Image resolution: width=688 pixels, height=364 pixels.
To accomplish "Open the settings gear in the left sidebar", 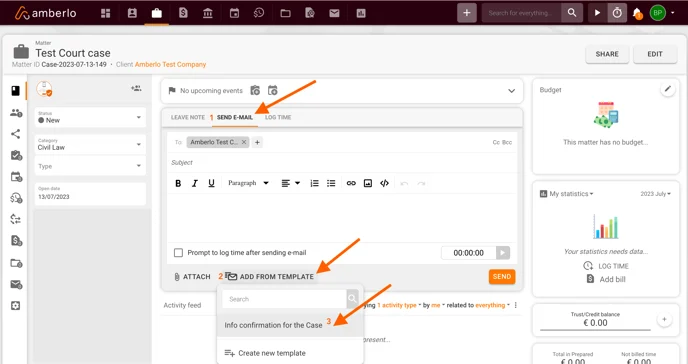I will [16, 306].
